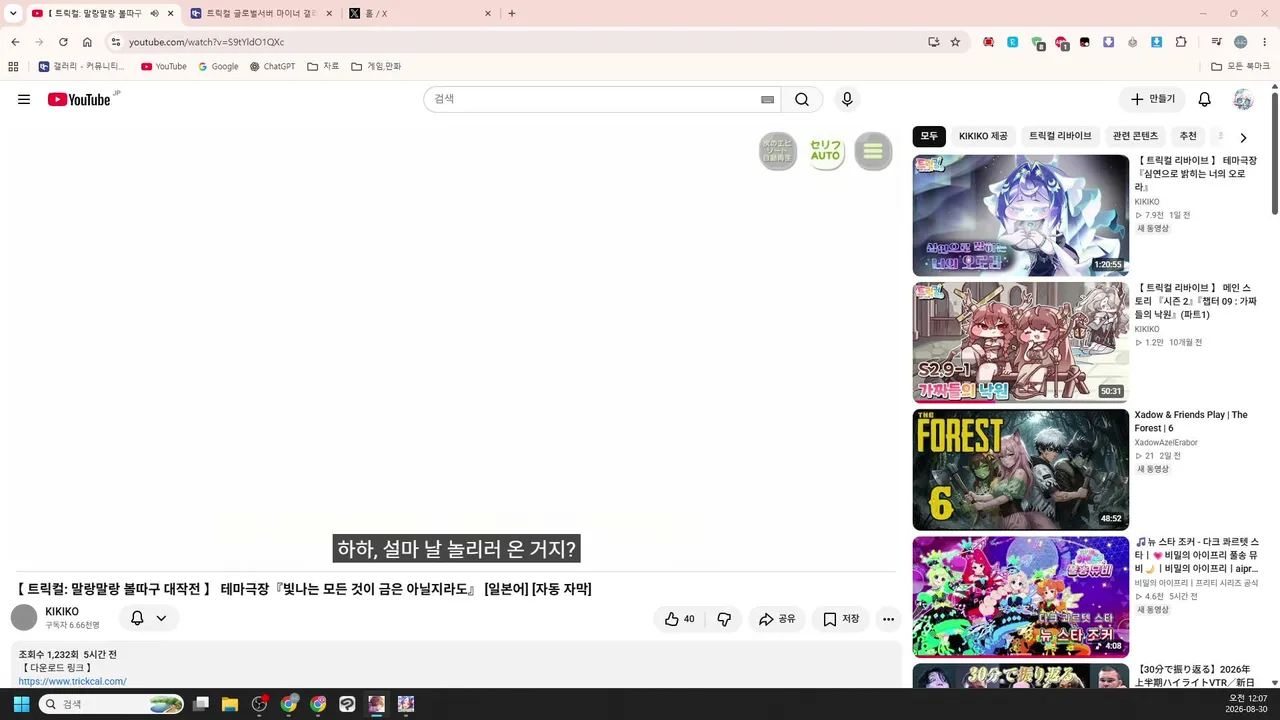This screenshot has width=1280, height=720.
Task: Mute the YouTube tab audio
Action: [x=154, y=14]
